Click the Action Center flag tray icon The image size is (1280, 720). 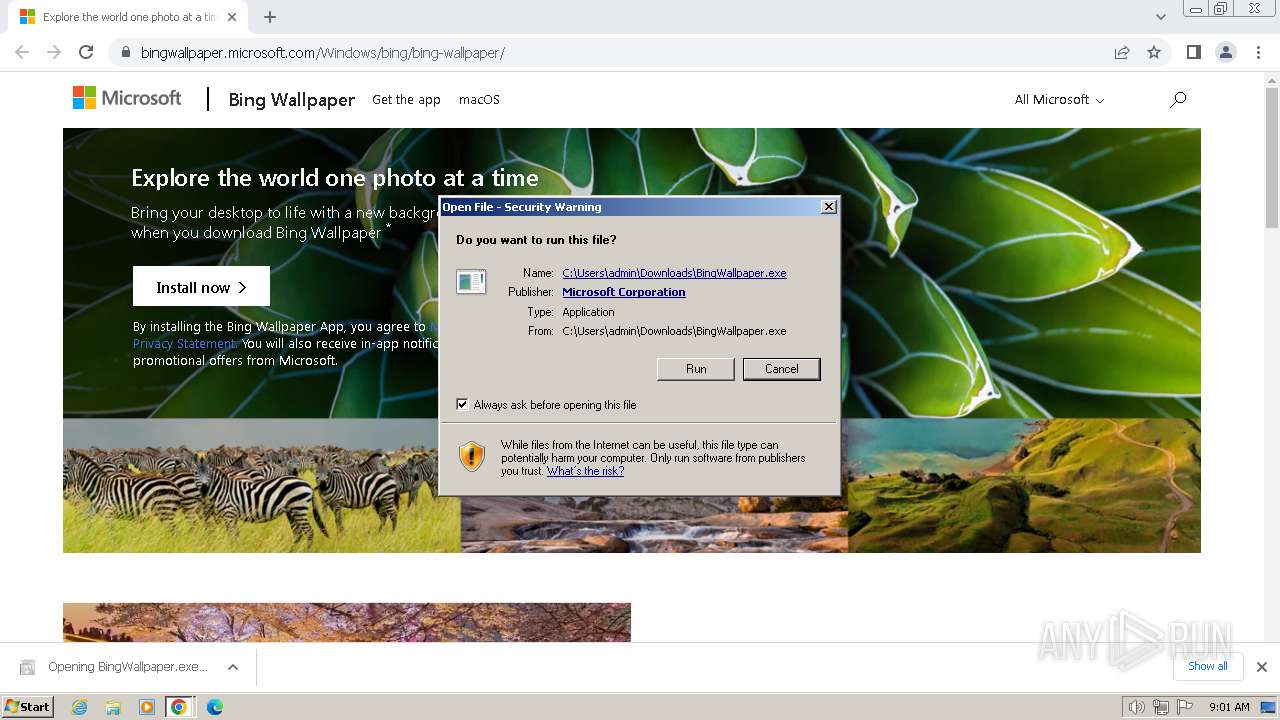tap(1185, 707)
